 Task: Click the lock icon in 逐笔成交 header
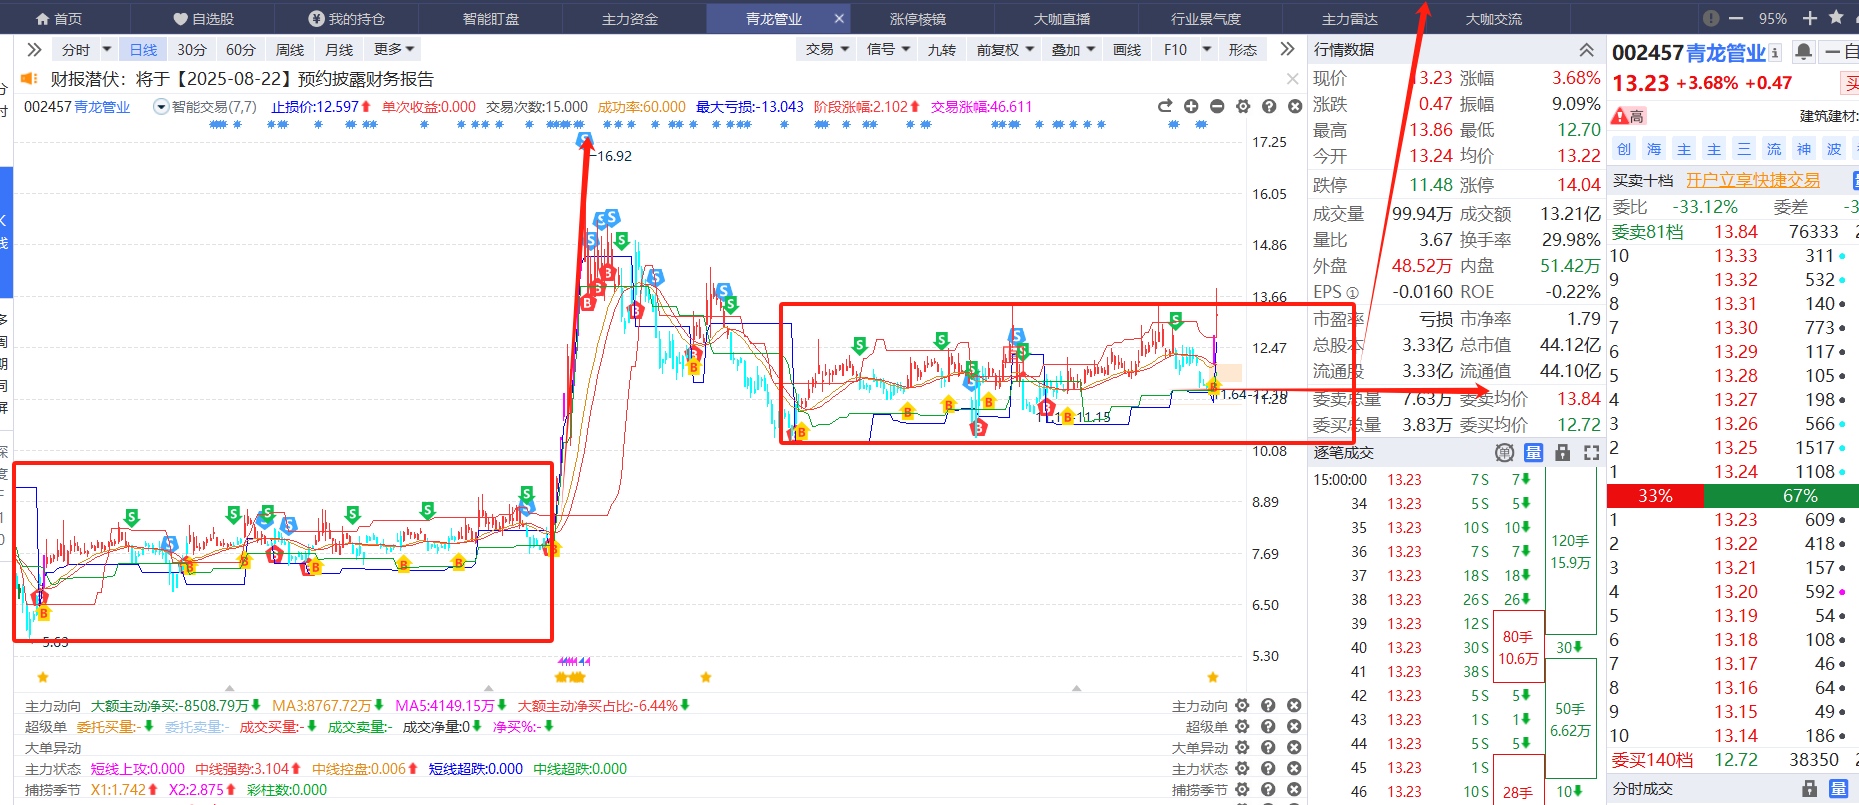[1562, 453]
